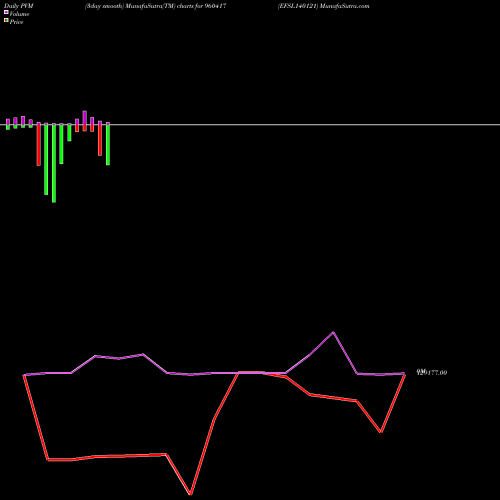The height and width of the screenshot is (500, 500).
Task: Click the '(EFSL140121) MunafaSutra.com' text
Action: pos(323,6)
